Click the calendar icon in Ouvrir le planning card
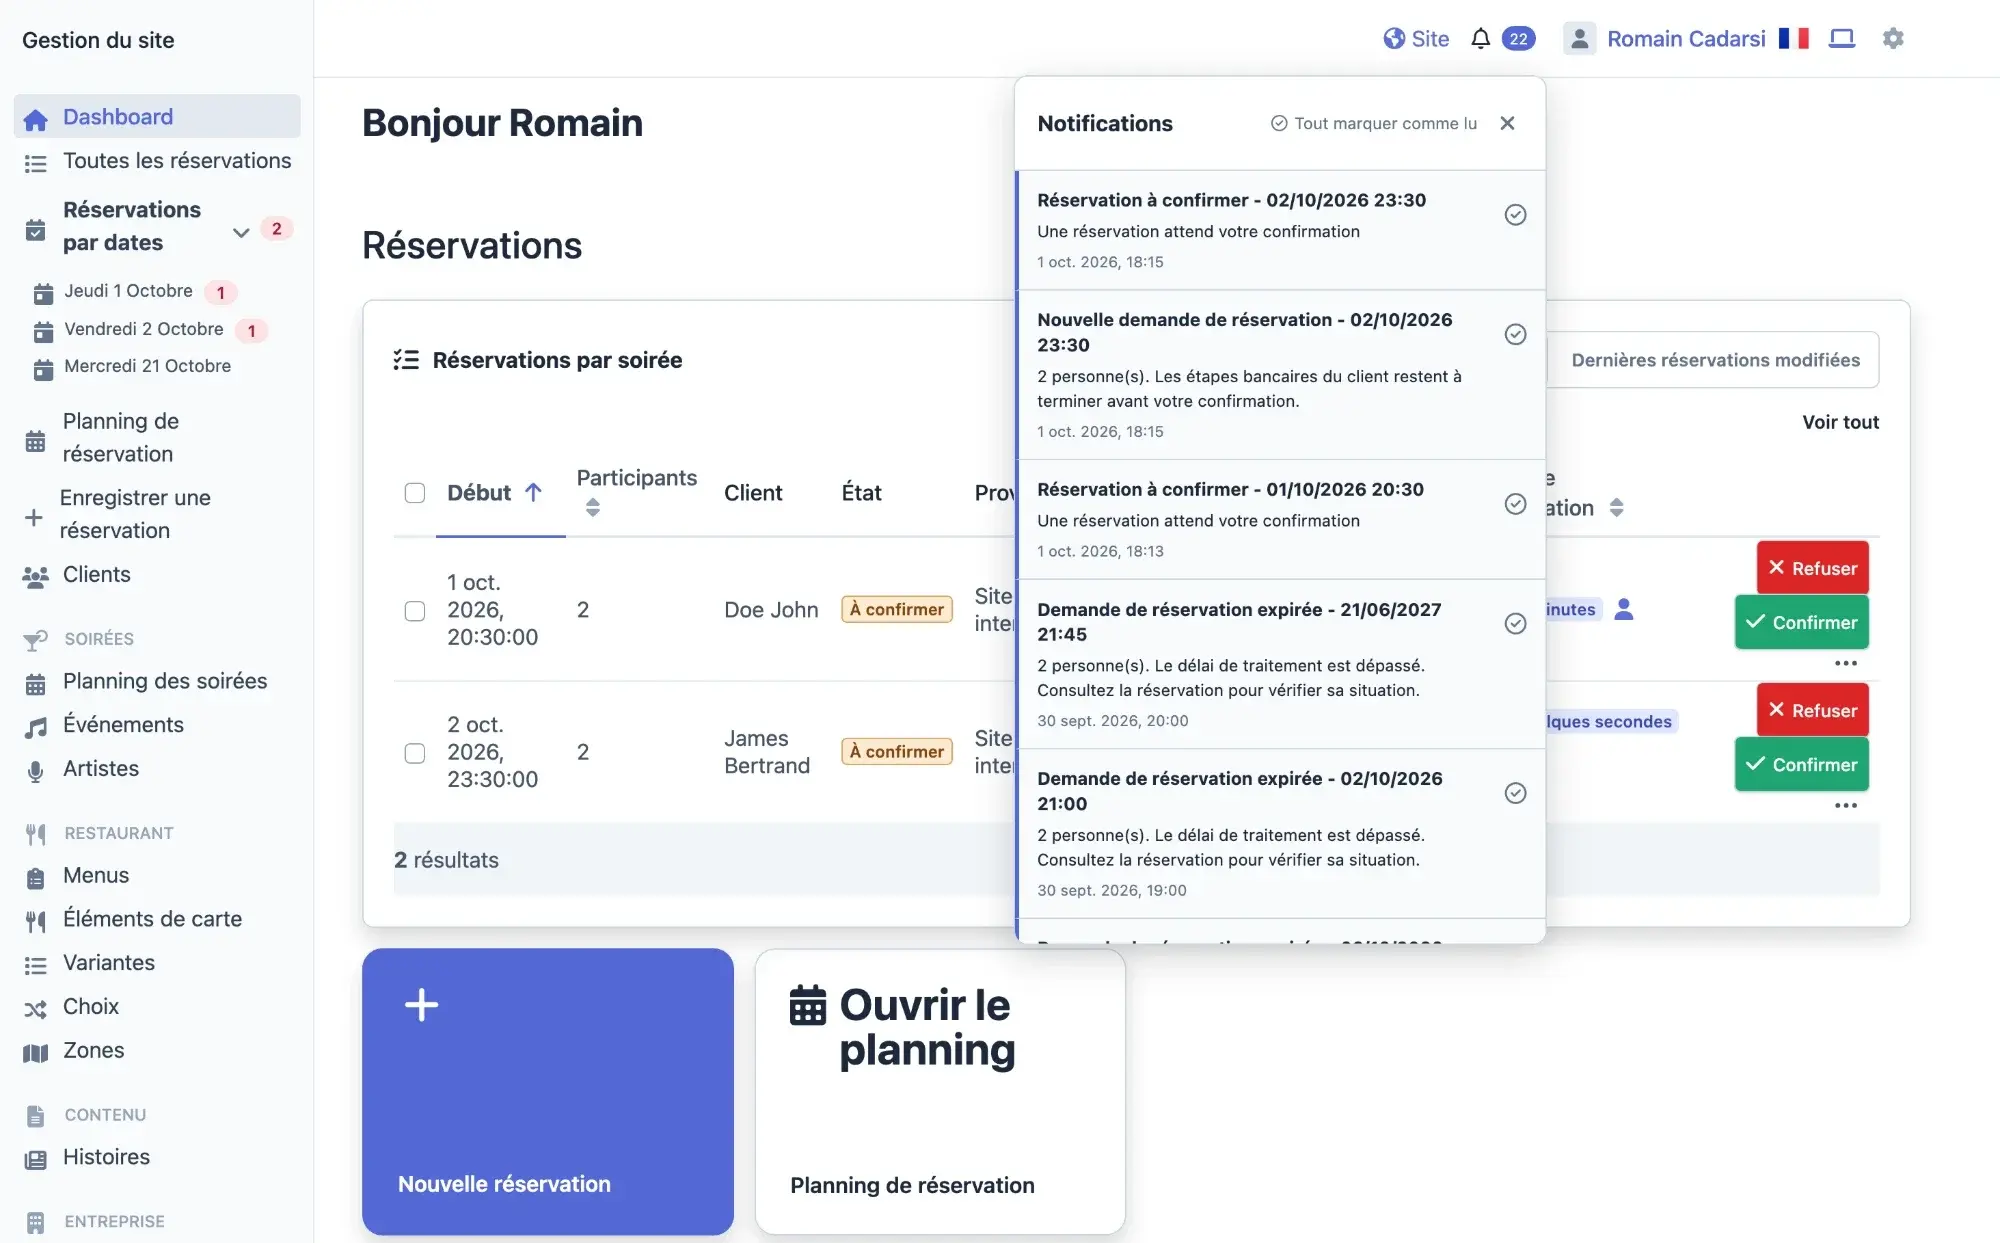 pos(807,1005)
